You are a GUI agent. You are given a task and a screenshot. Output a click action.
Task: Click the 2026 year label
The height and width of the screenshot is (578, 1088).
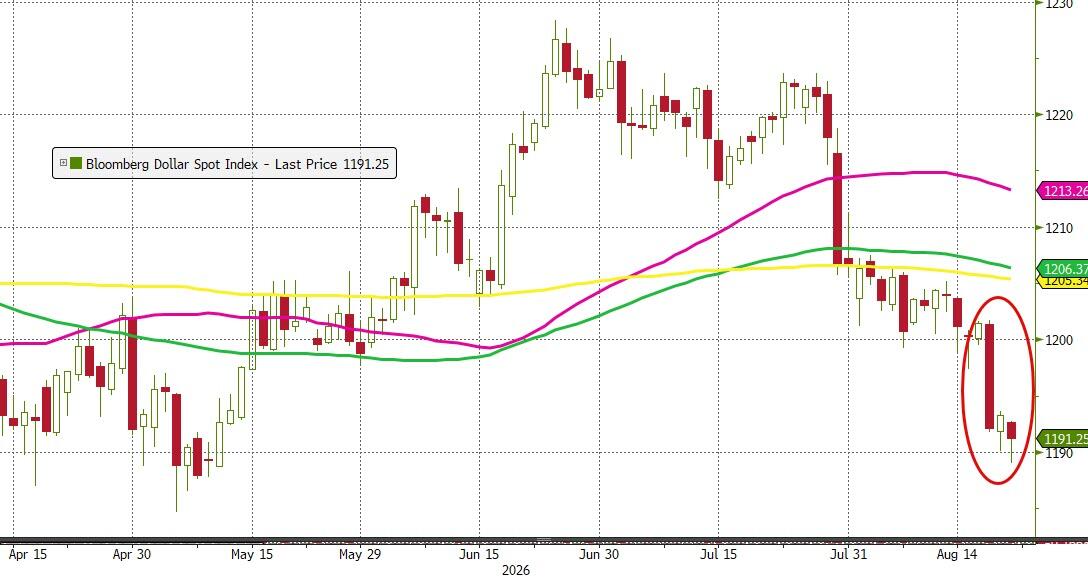point(516,570)
